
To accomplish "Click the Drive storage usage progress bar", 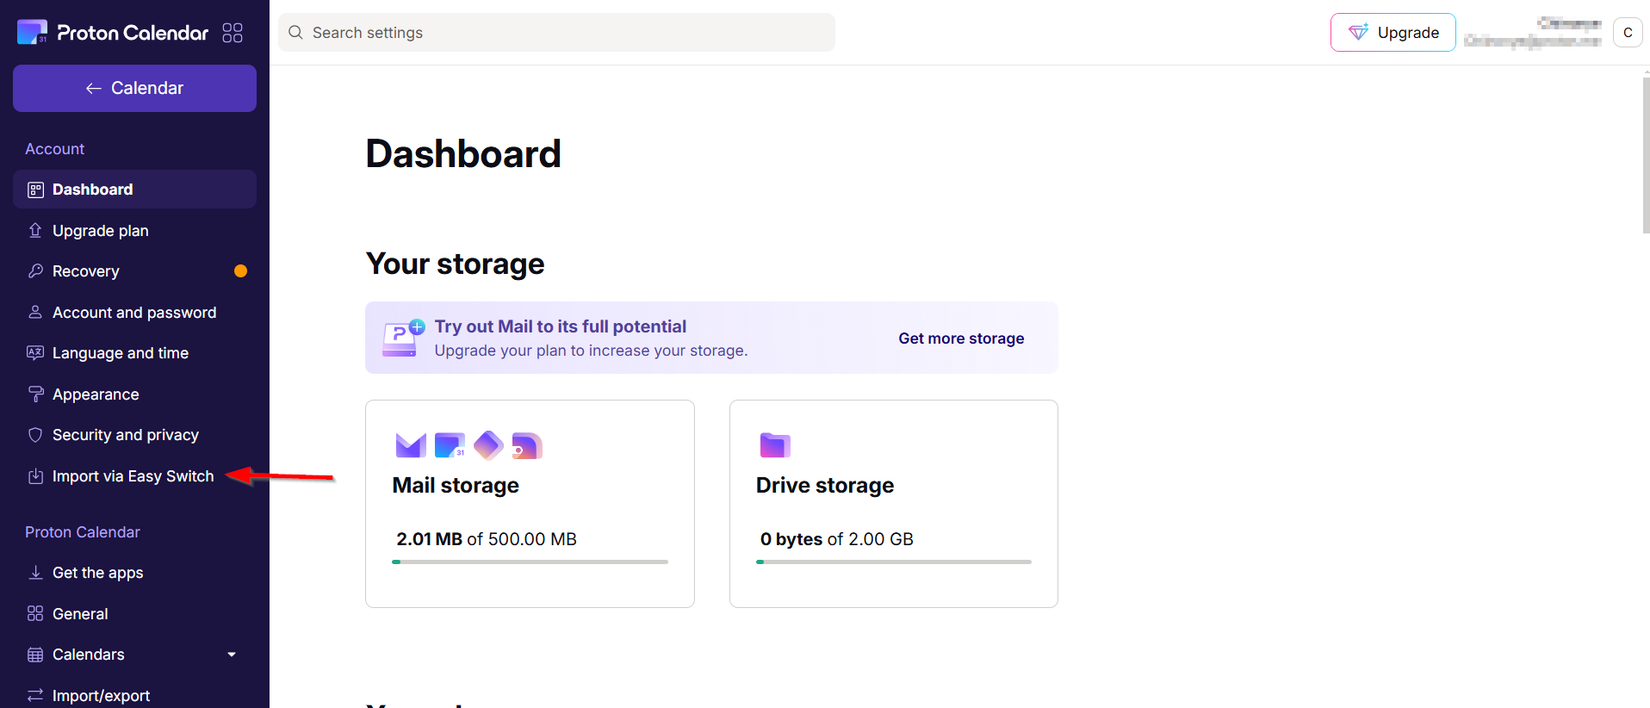I will pyautogui.click(x=894, y=562).
